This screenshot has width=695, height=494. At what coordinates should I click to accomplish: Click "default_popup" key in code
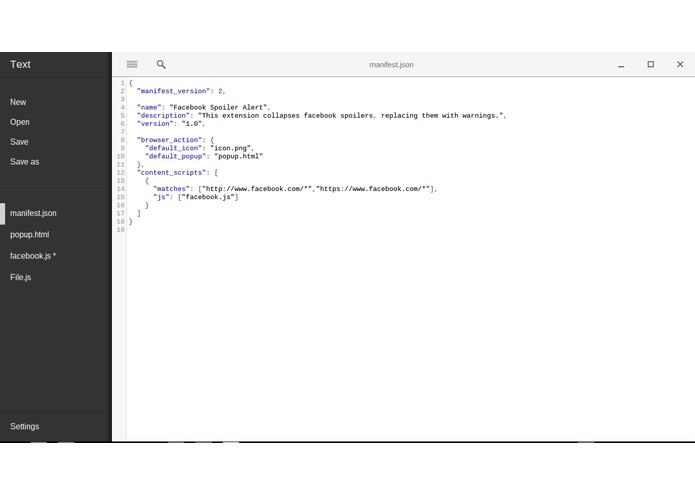[176, 156]
